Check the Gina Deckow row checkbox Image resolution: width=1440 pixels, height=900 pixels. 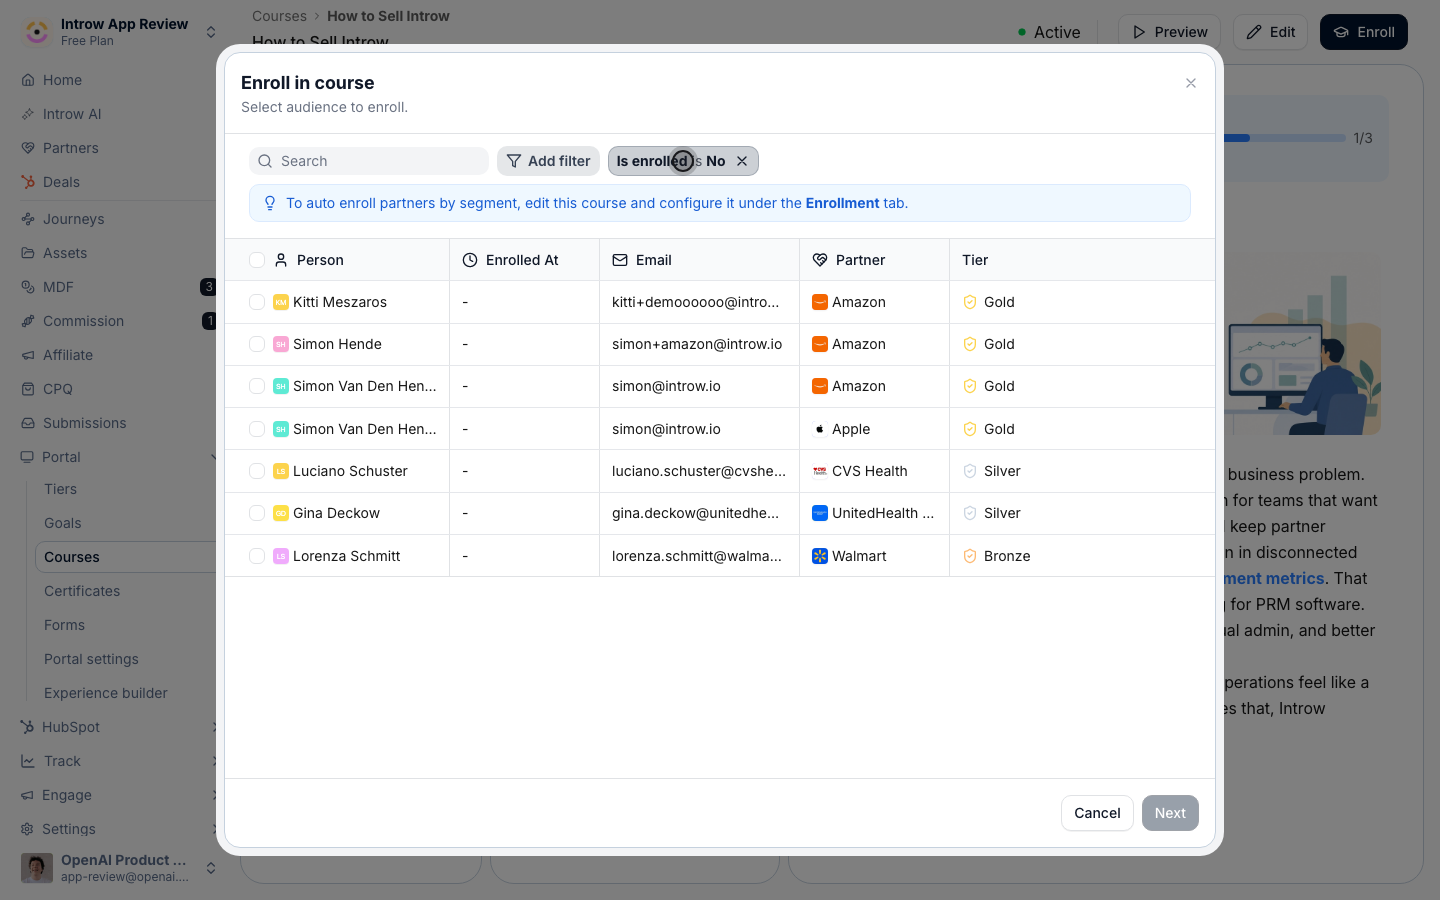pos(257,513)
